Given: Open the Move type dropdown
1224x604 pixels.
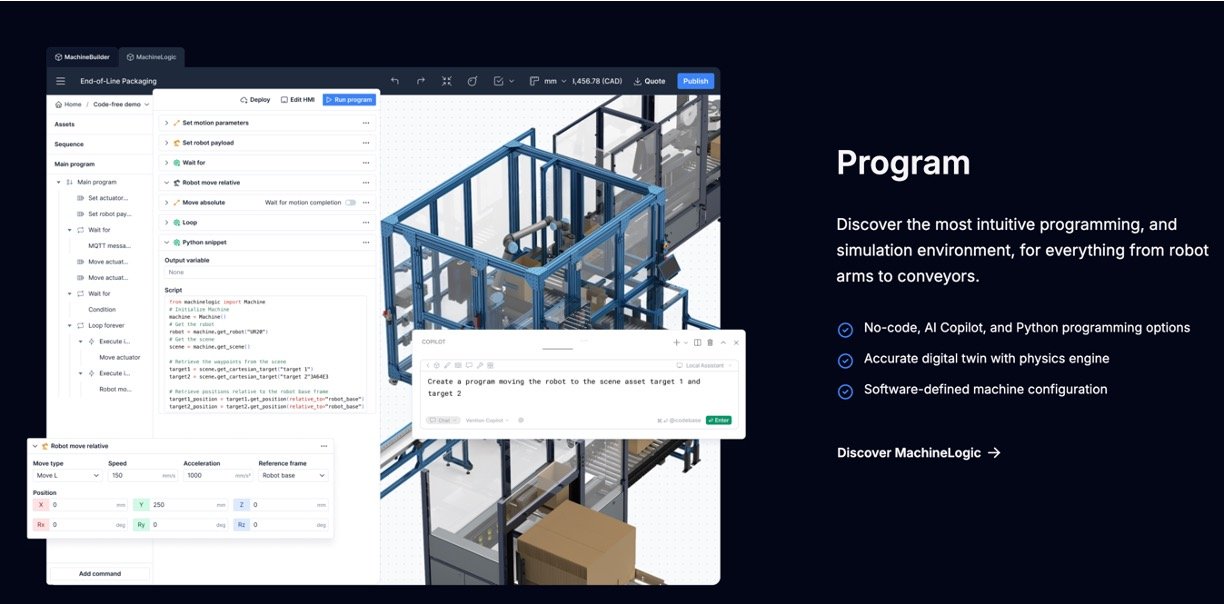Looking at the screenshot, I should tap(68, 476).
